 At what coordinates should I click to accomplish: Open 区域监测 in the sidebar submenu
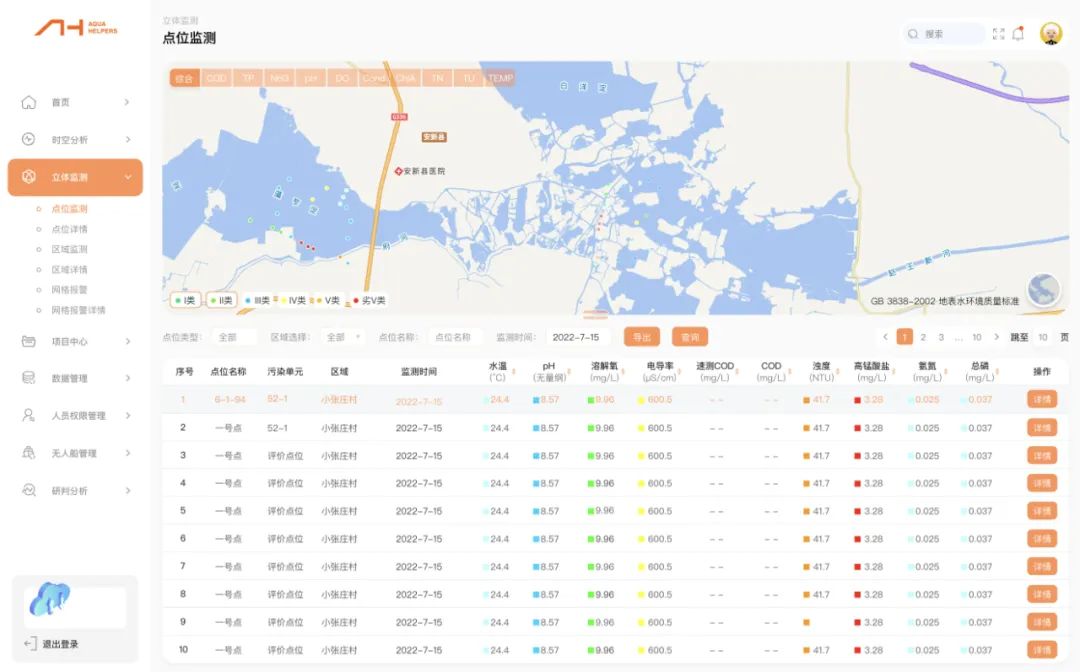(69, 249)
